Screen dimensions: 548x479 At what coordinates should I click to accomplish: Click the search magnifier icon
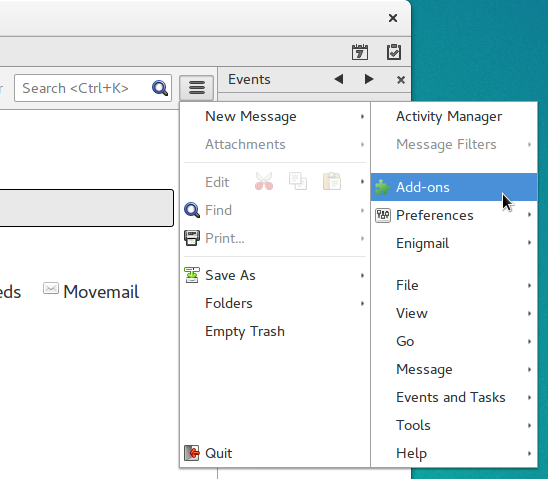coord(160,88)
